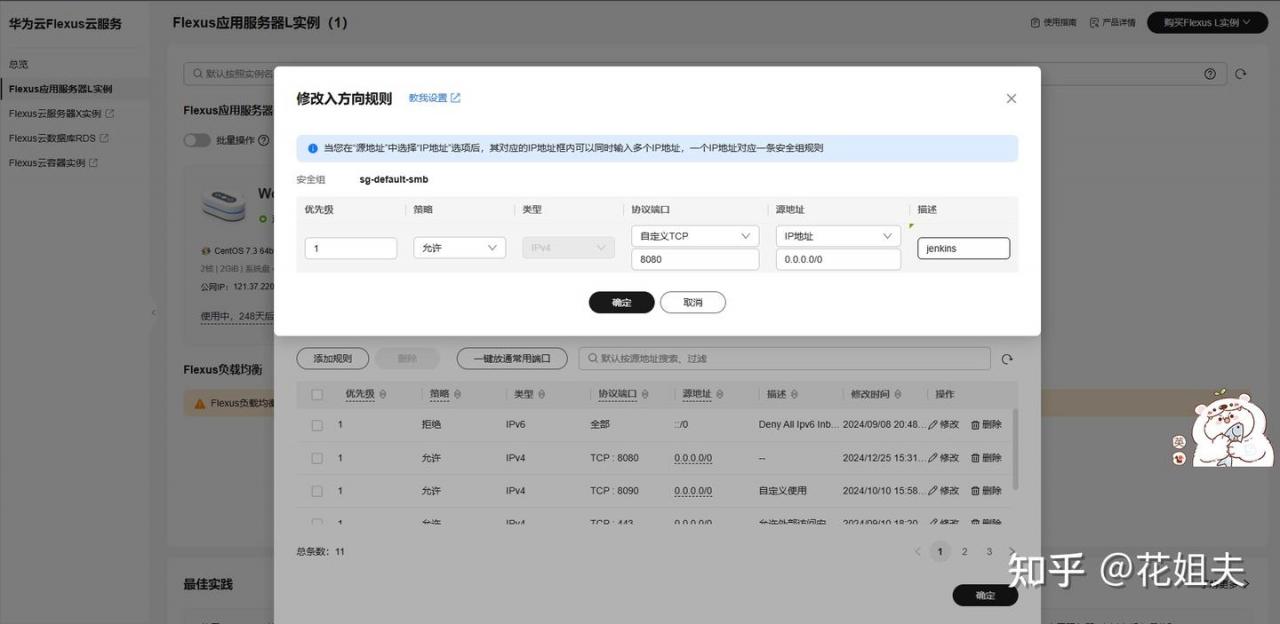1280x624 pixels.
Task: Click the icon beside the 描述 column header
Action: click(x=795, y=395)
